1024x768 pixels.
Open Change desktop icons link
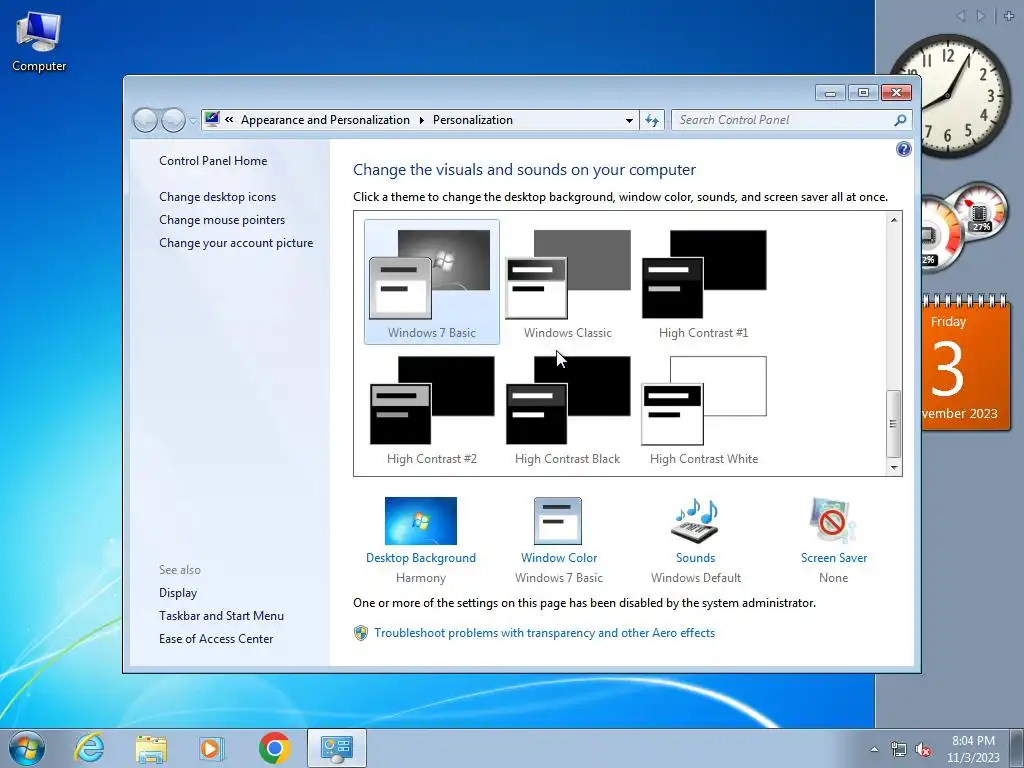pyautogui.click(x=217, y=197)
